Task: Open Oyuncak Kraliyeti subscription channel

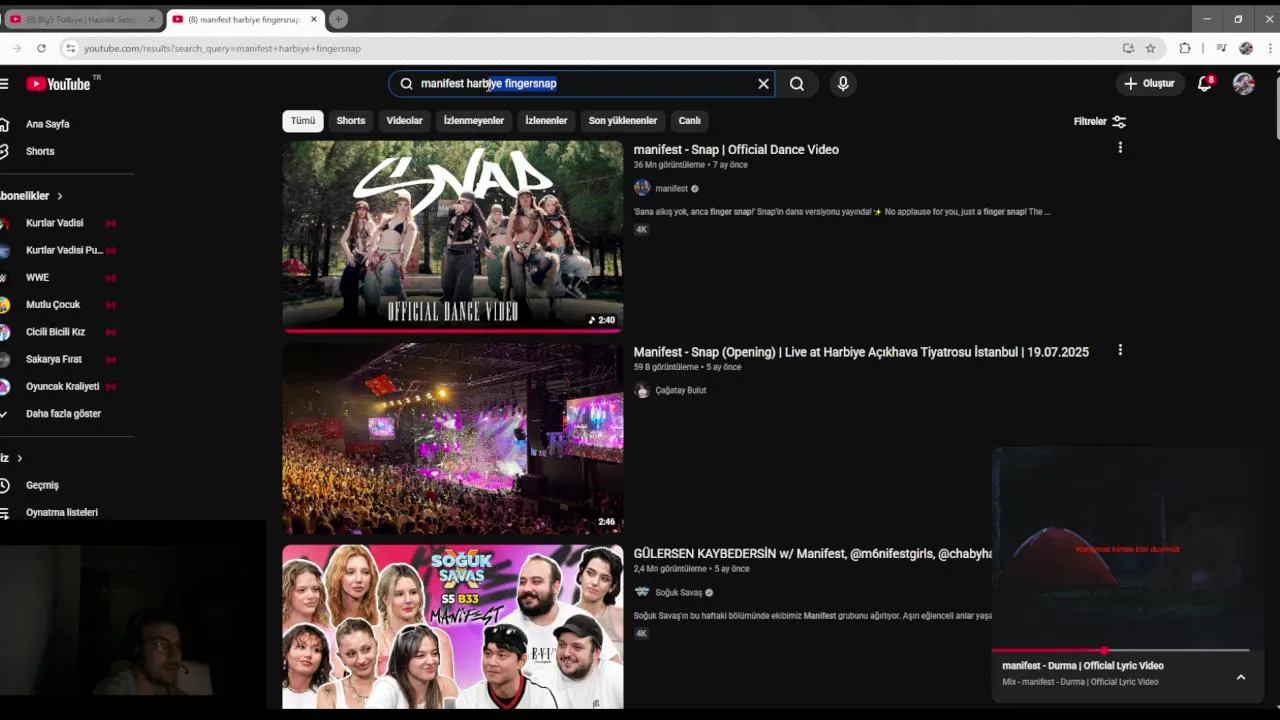Action: click(x=63, y=386)
